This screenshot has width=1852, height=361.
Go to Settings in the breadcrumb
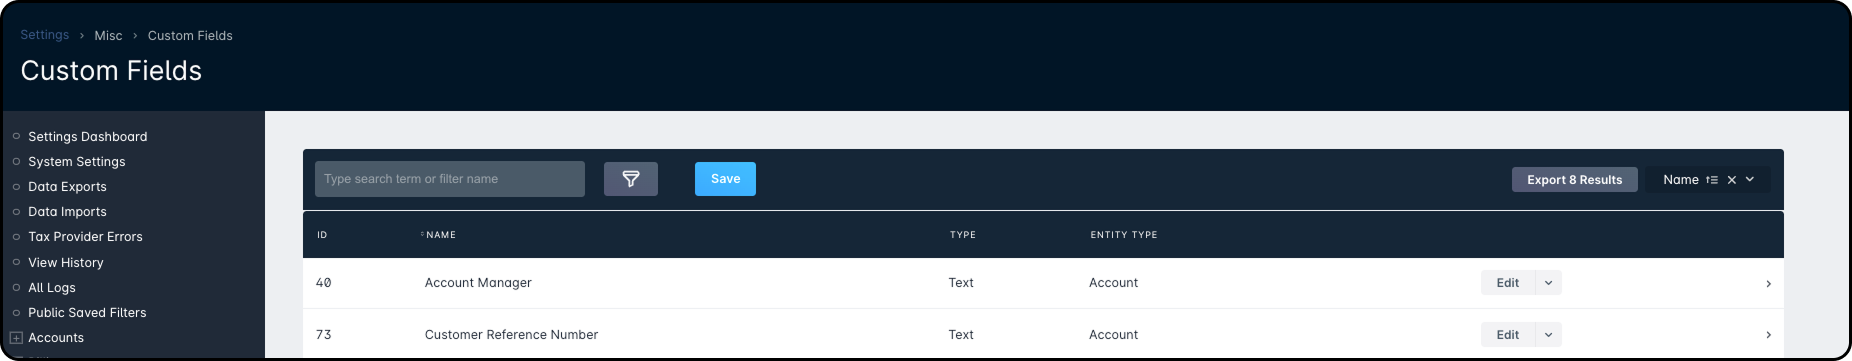(x=45, y=35)
